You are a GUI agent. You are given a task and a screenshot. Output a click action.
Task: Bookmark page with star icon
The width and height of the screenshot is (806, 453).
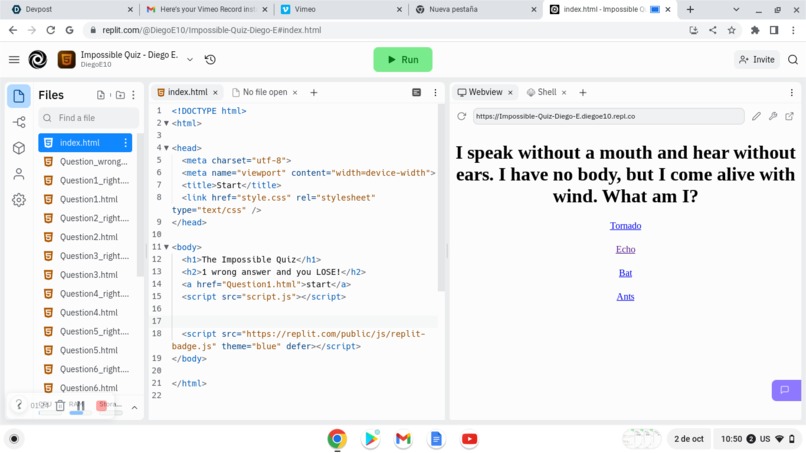[x=731, y=30]
